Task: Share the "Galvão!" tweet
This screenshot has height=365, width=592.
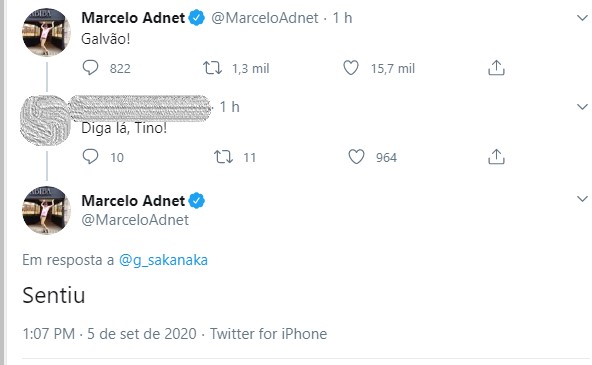Action: tap(496, 68)
